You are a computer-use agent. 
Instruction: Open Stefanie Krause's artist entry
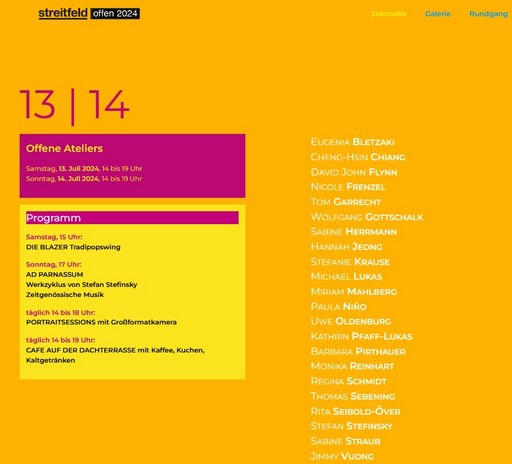tap(350, 262)
